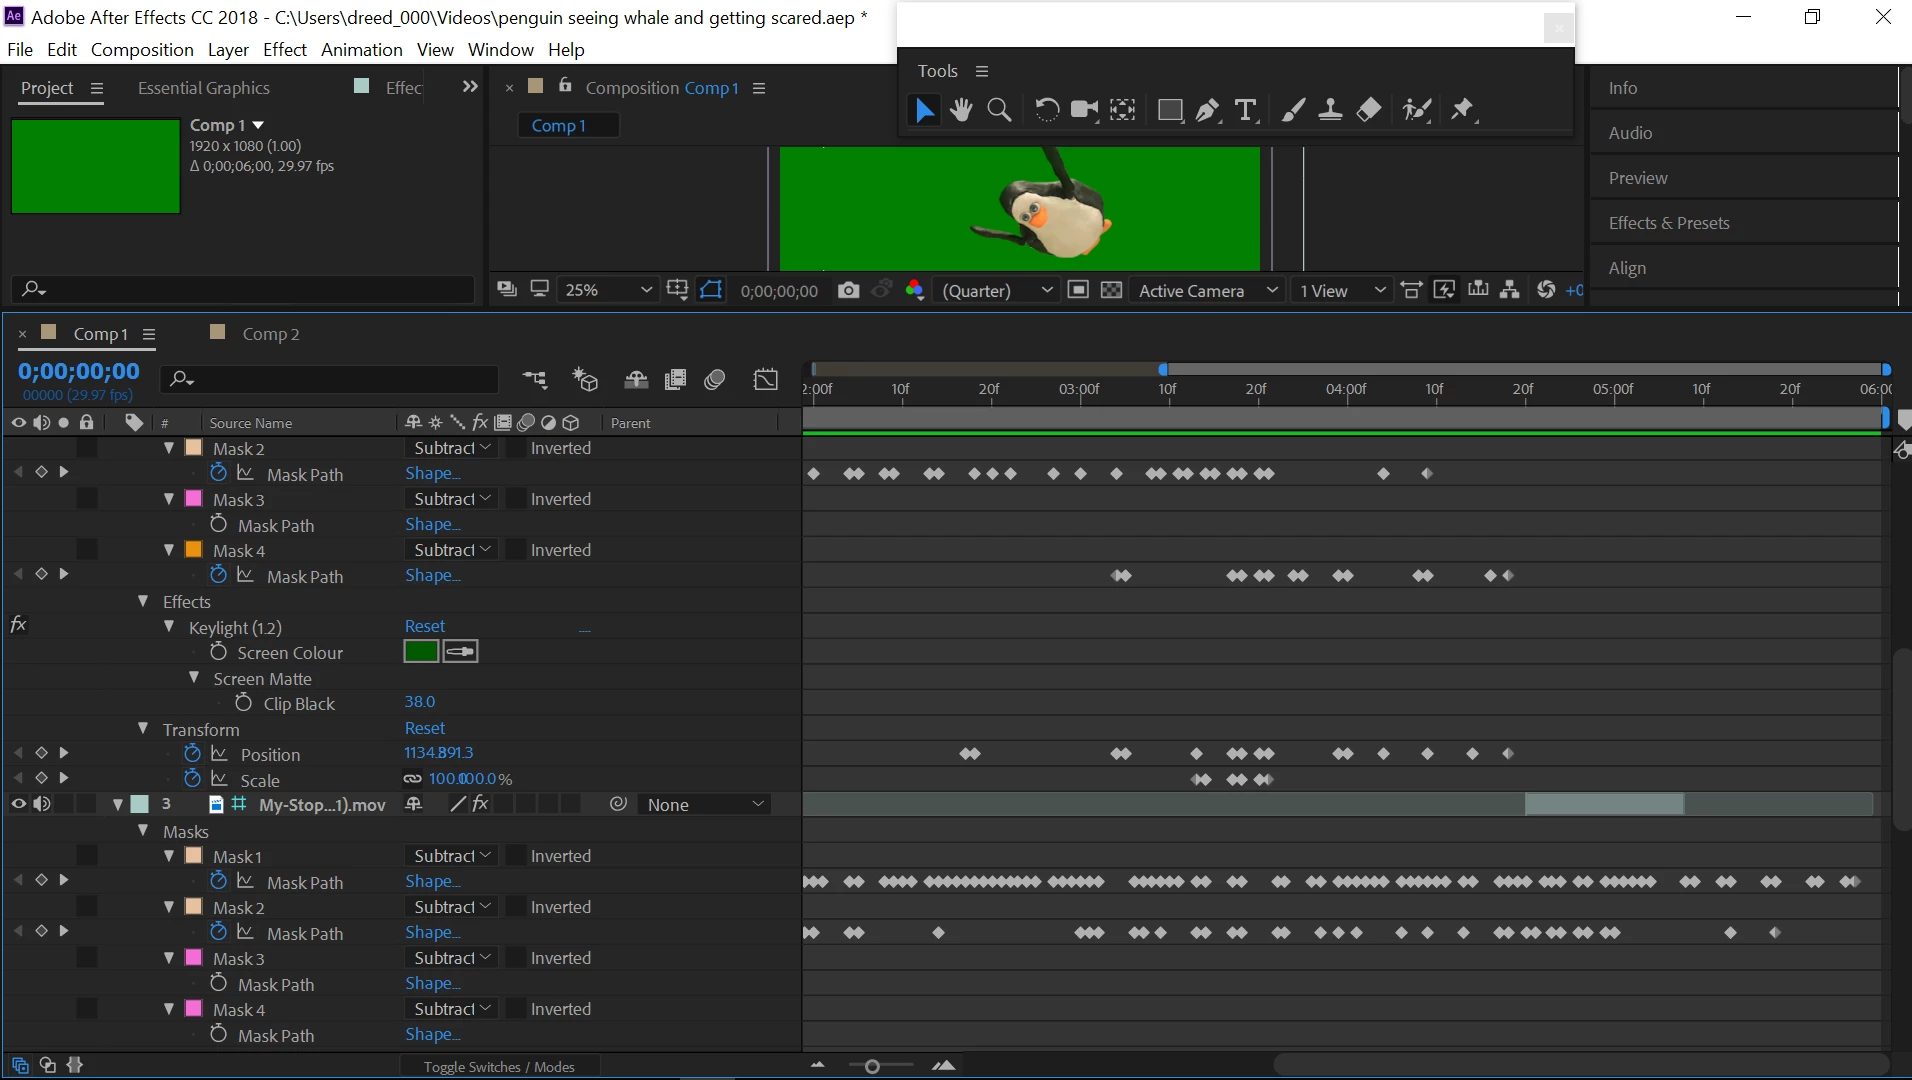Open the Parent None dropdown for layer 3
The width and height of the screenshot is (1912, 1080).
705,805
